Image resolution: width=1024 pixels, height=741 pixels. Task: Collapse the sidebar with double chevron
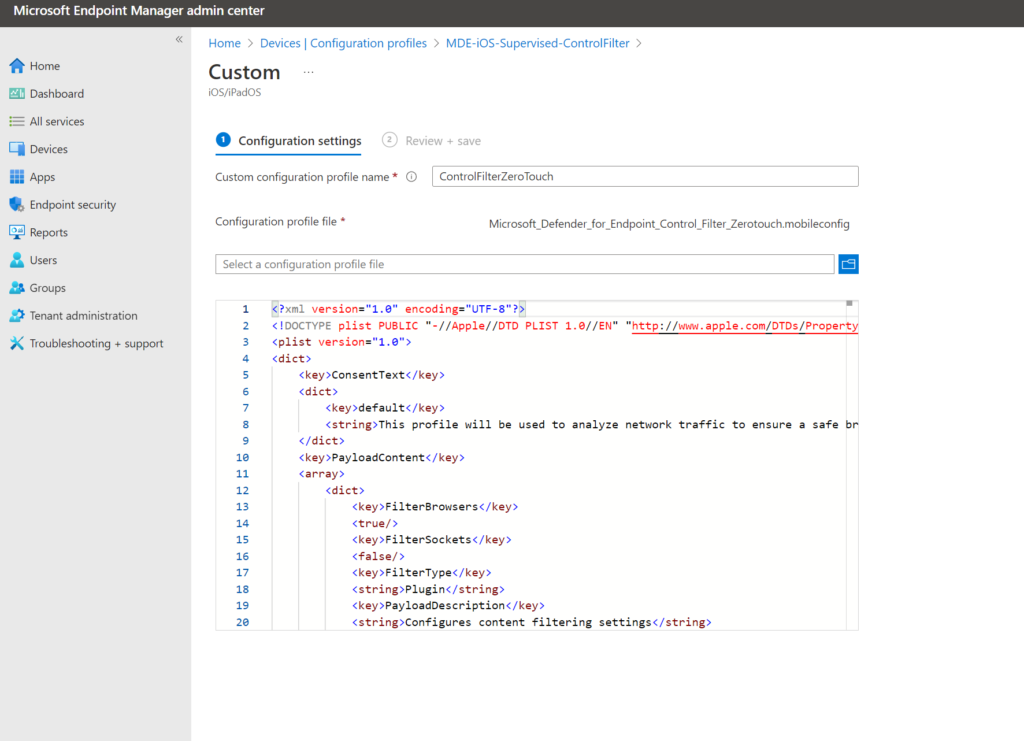pyautogui.click(x=179, y=40)
